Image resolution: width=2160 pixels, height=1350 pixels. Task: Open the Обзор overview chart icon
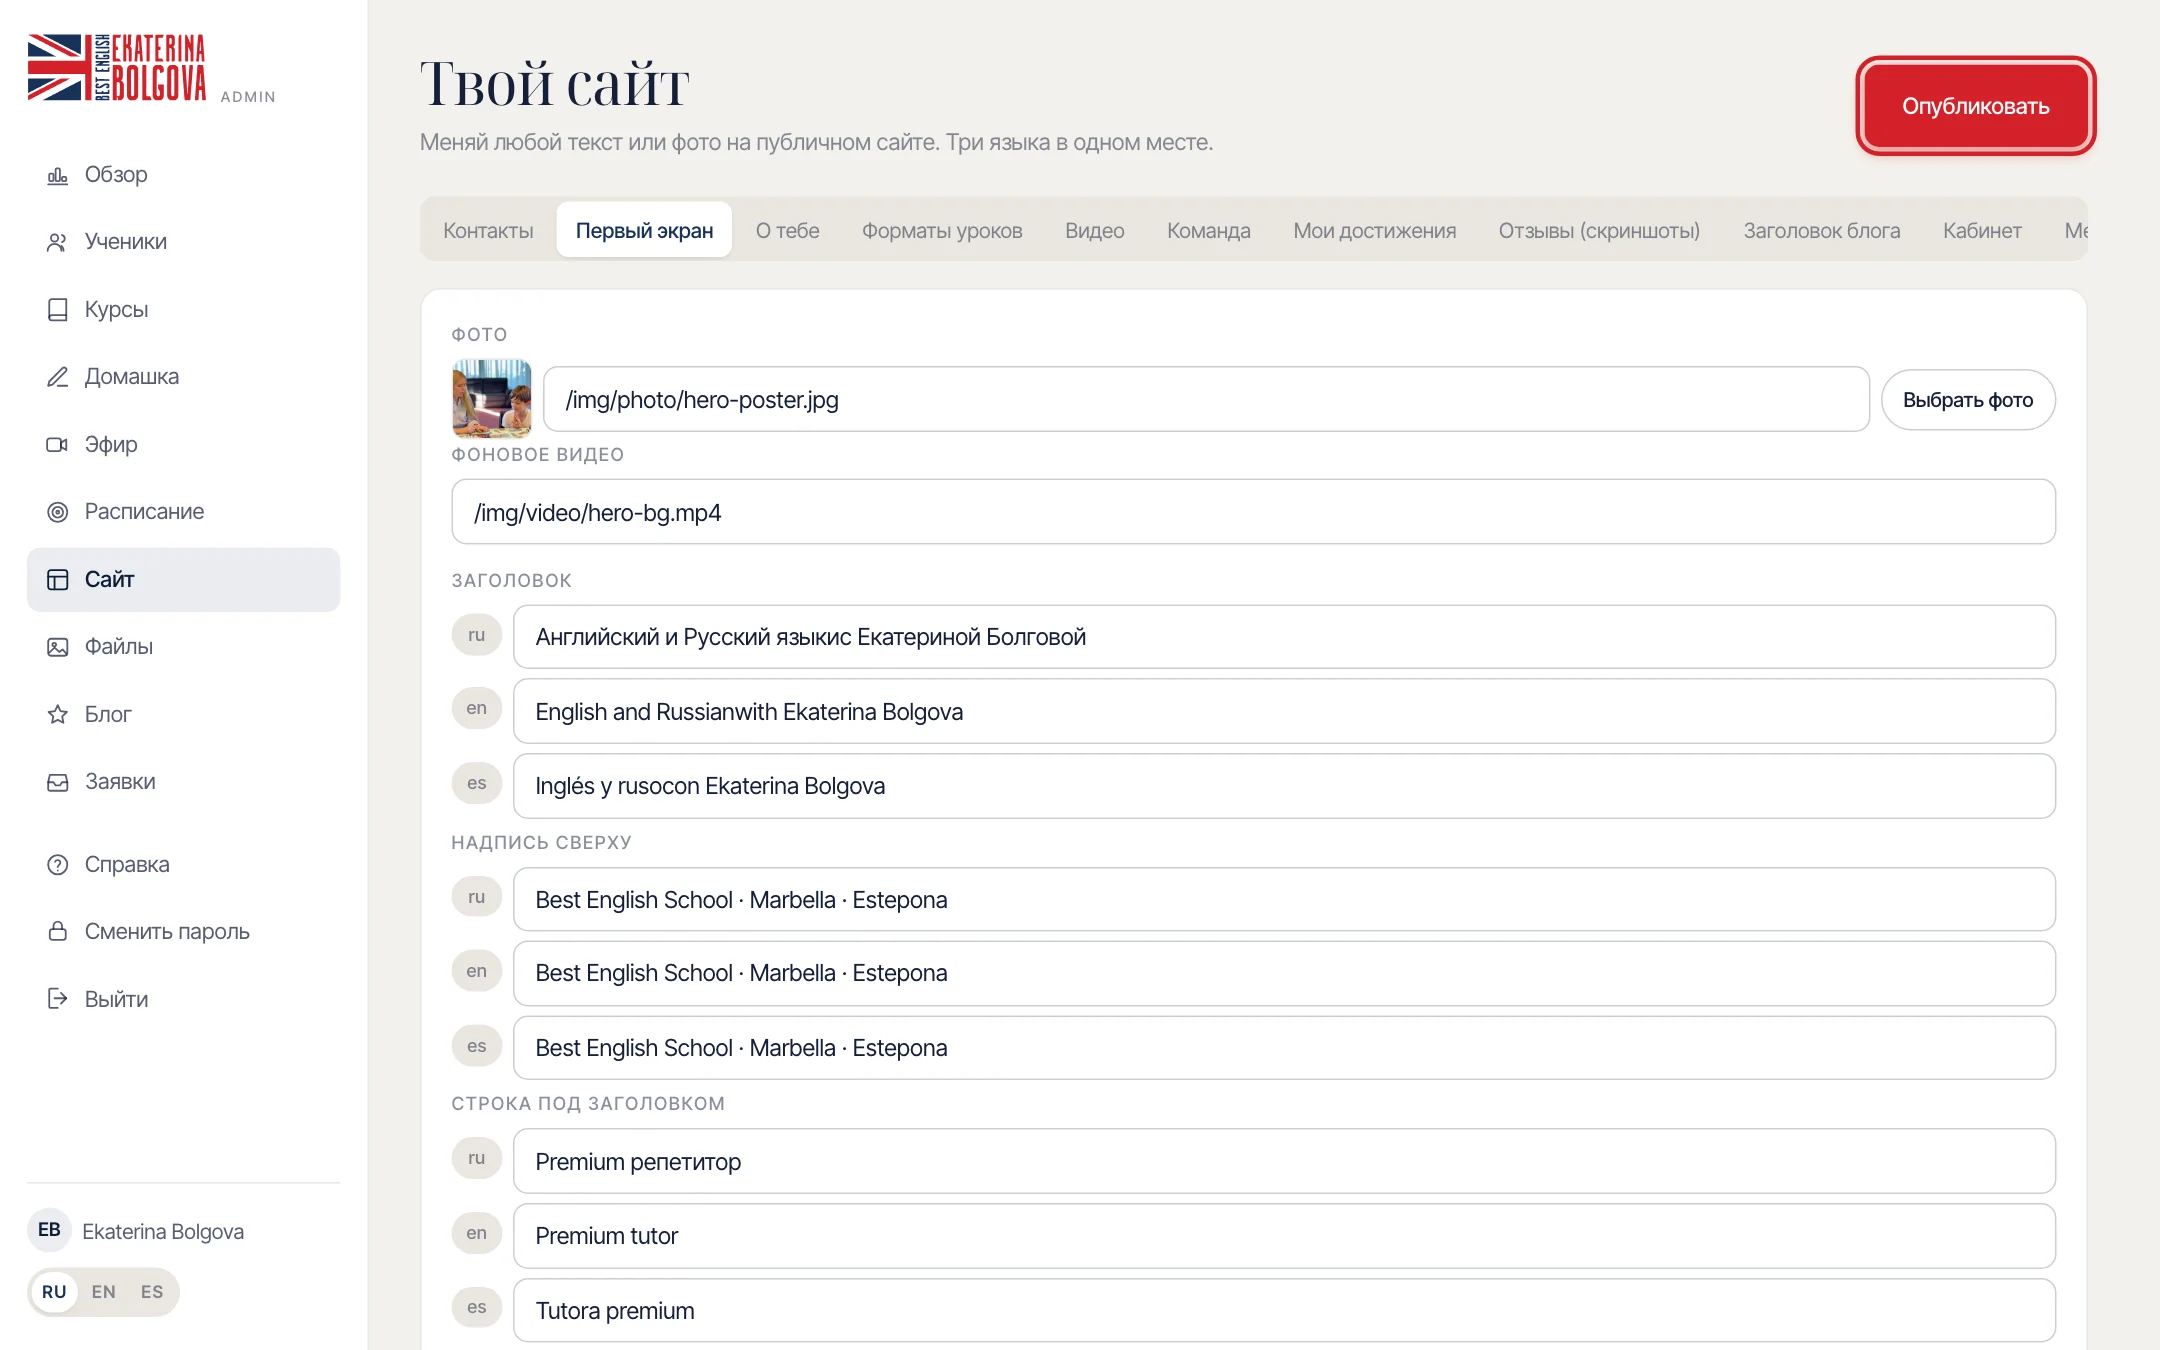[57, 175]
